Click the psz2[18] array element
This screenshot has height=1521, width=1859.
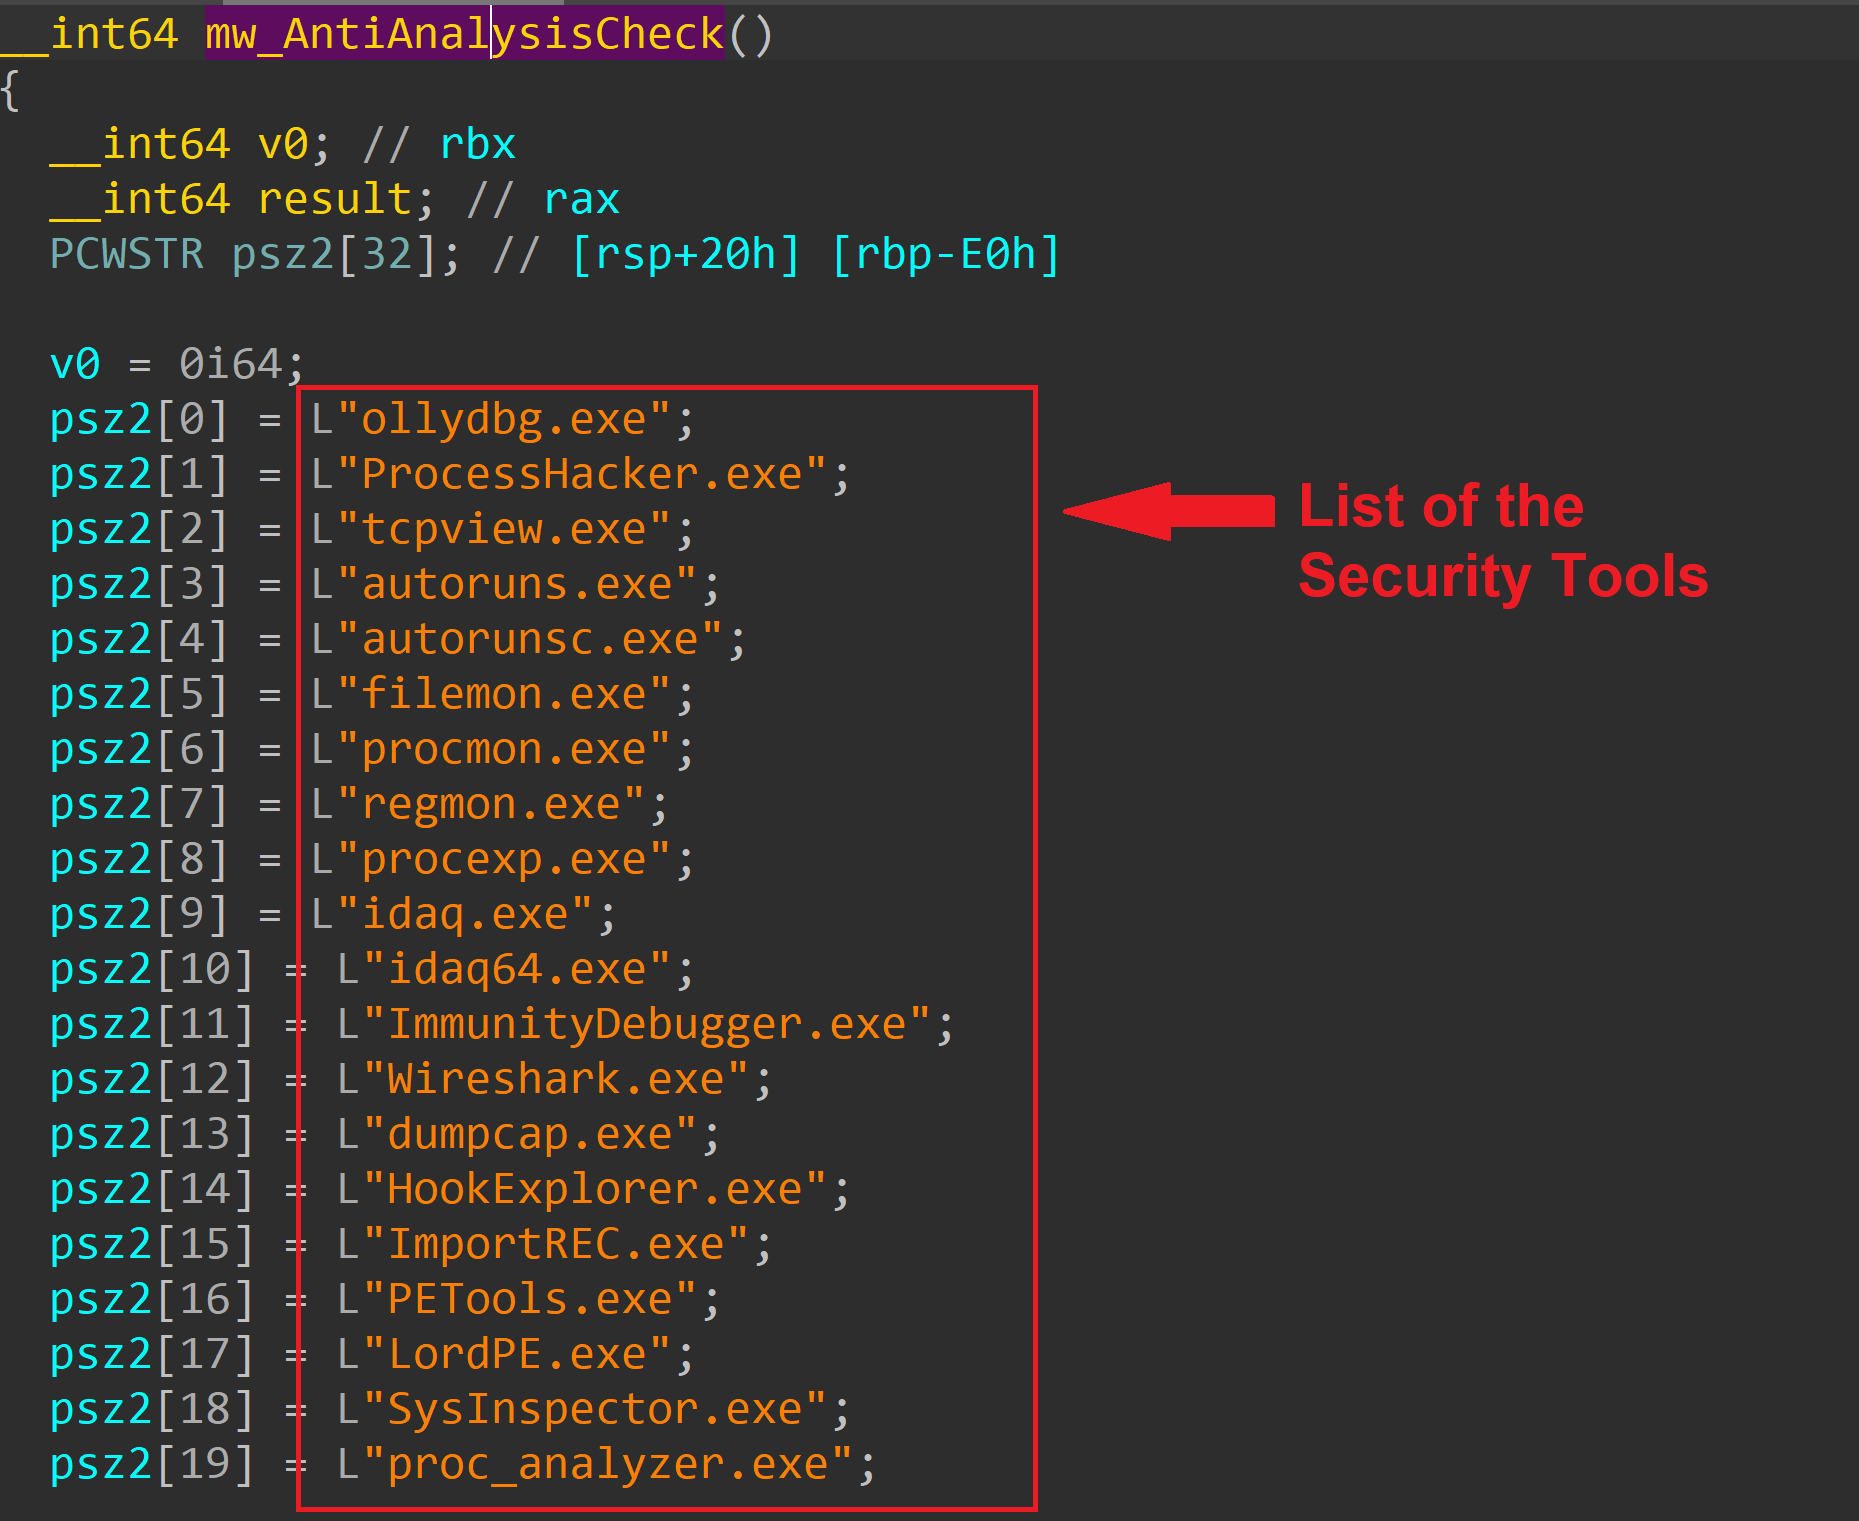153,1409
